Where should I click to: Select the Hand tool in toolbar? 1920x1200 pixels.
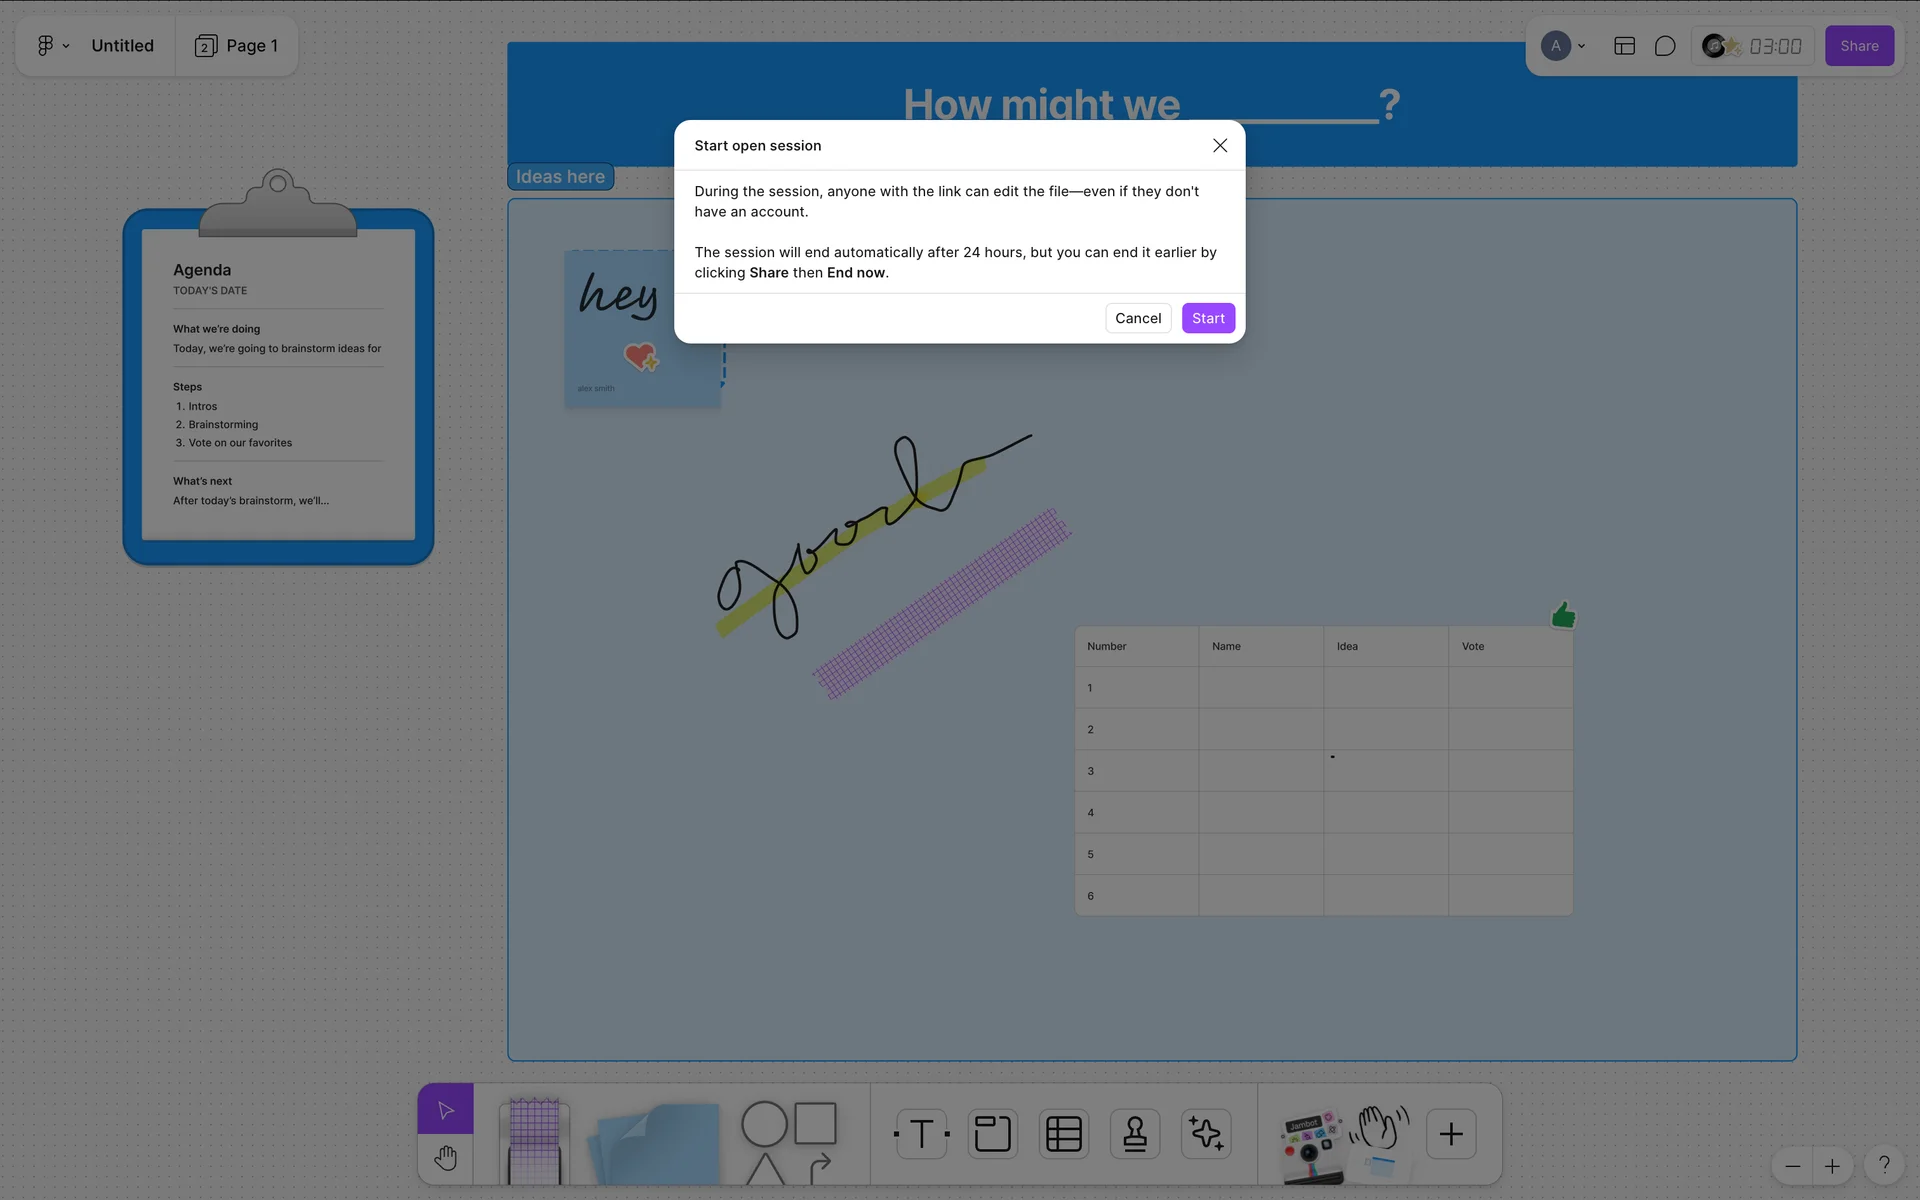[445, 1158]
